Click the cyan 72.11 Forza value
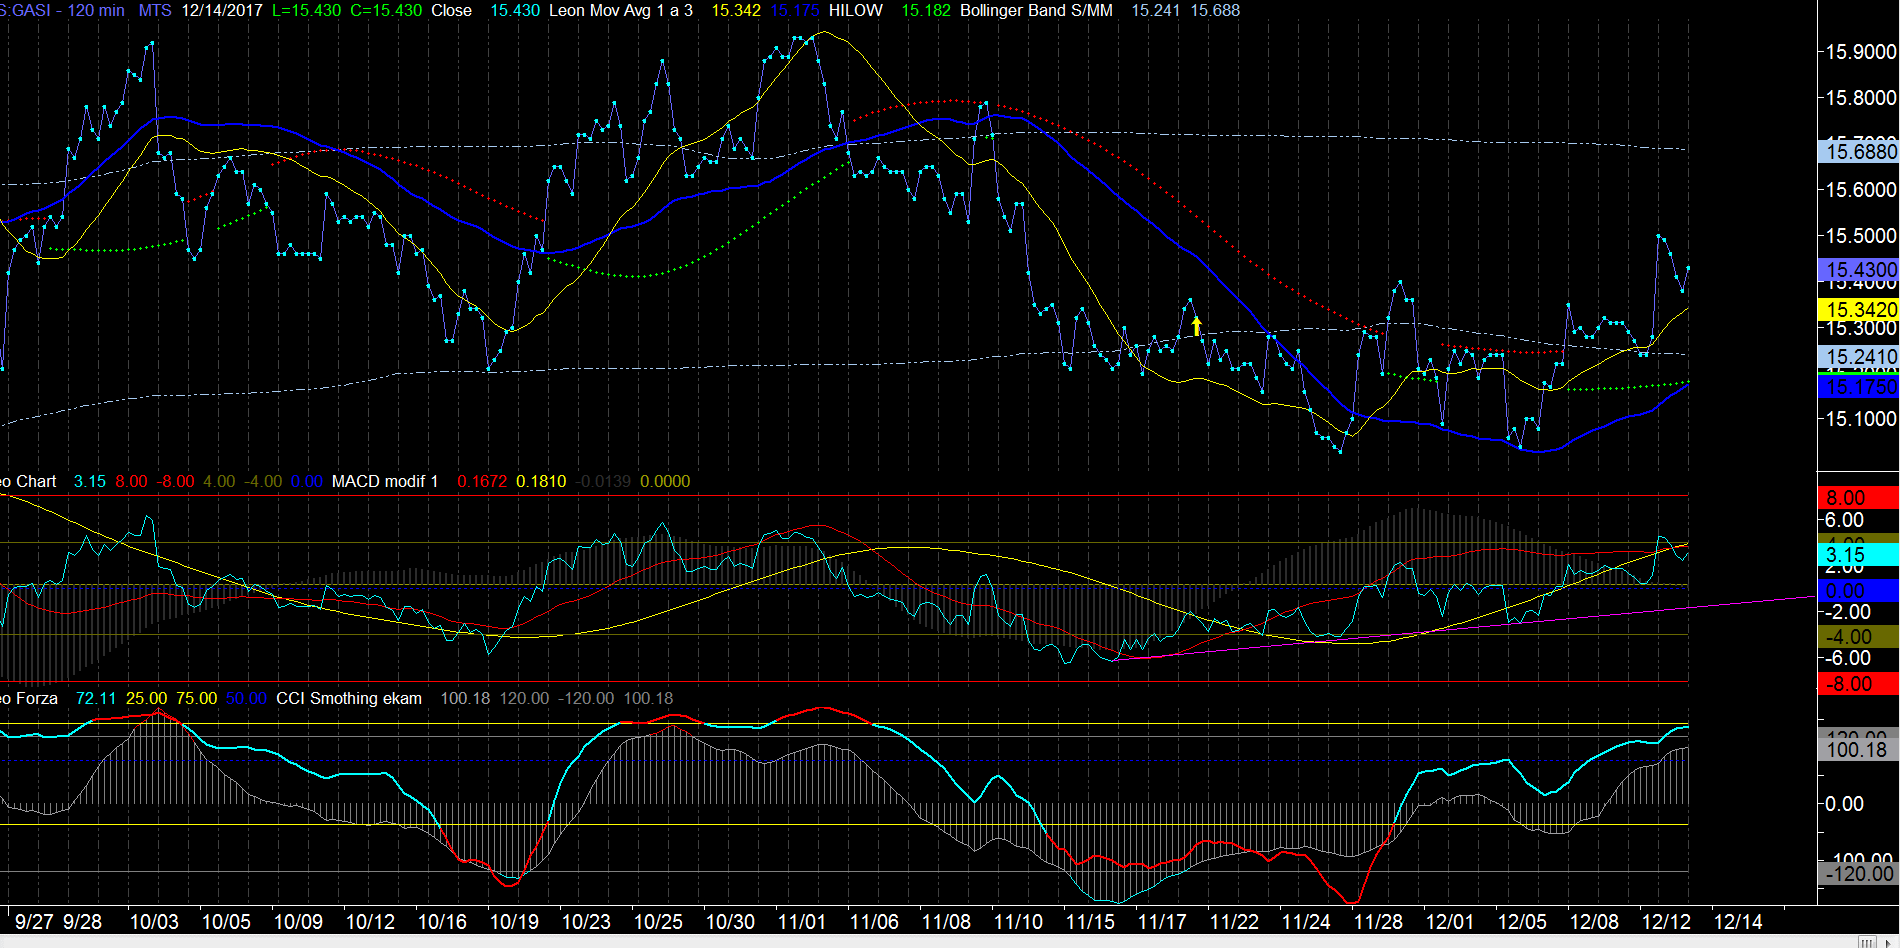This screenshot has width=1900, height=948. tap(96, 698)
